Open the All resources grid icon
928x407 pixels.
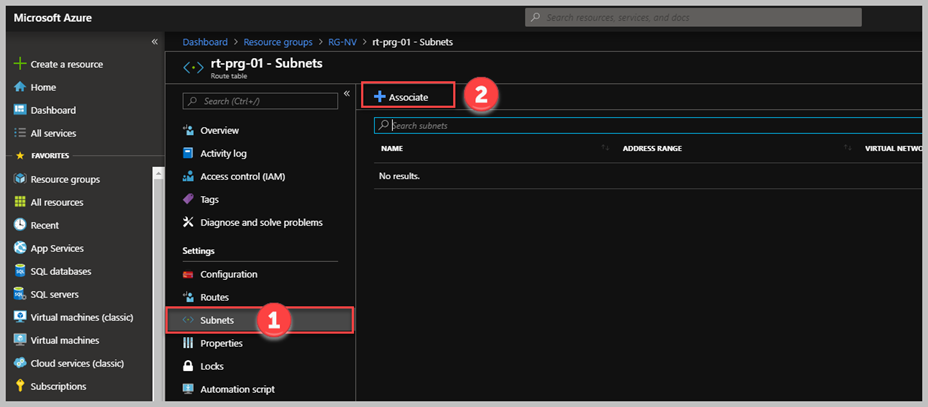pos(20,202)
